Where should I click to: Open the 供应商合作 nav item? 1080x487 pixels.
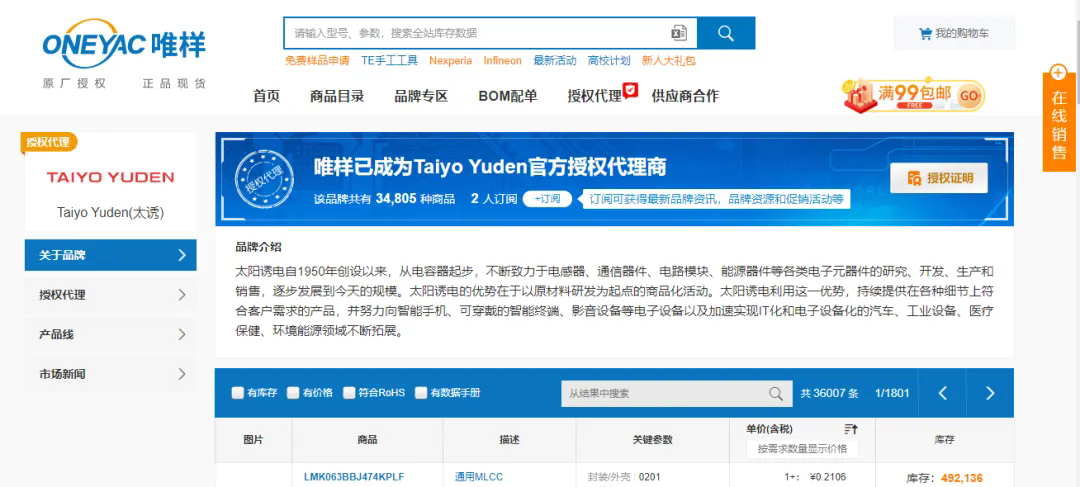(x=685, y=96)
